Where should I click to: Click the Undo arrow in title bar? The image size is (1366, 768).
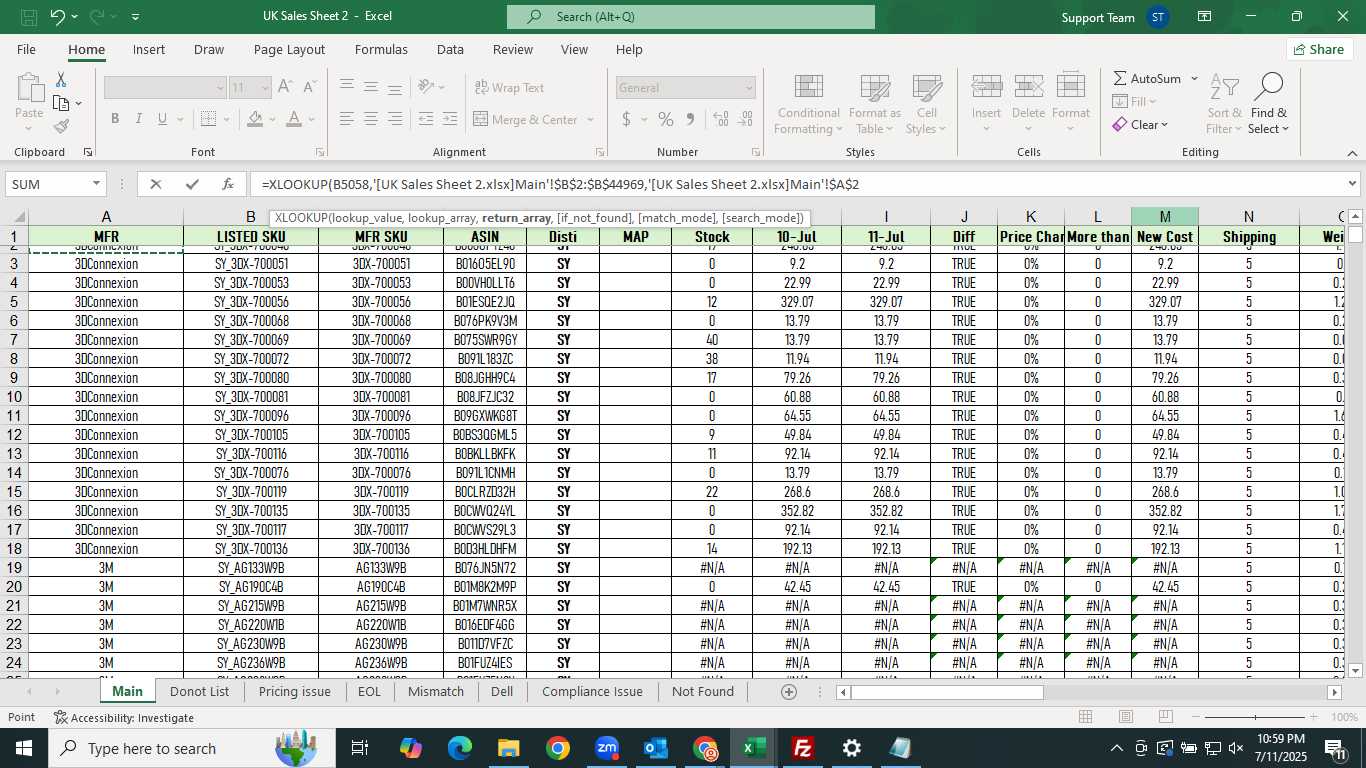pyautogui.click(x=58, y=17)
